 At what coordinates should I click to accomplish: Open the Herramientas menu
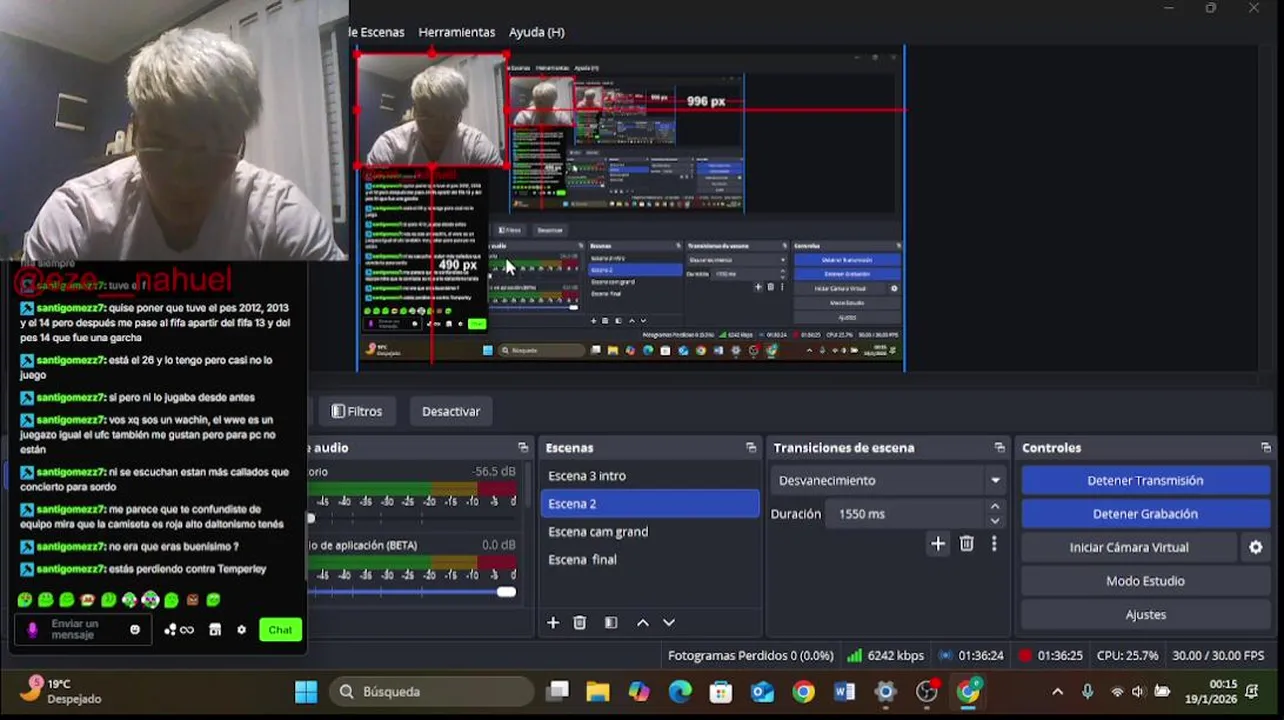(456, 32)
